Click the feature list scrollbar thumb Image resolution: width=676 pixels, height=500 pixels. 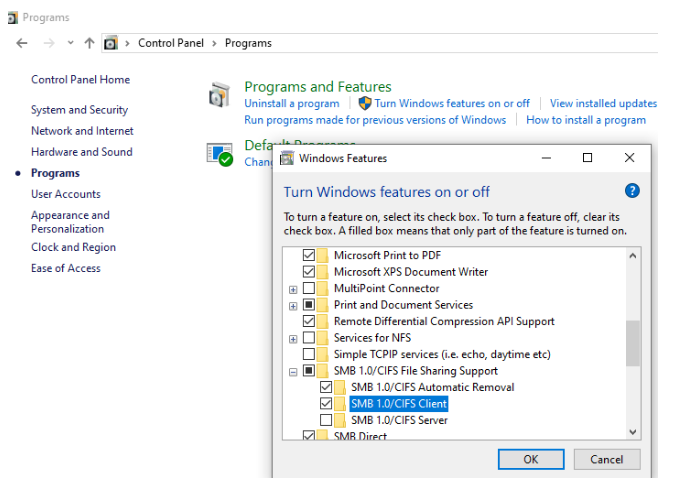tap(632, 343)
